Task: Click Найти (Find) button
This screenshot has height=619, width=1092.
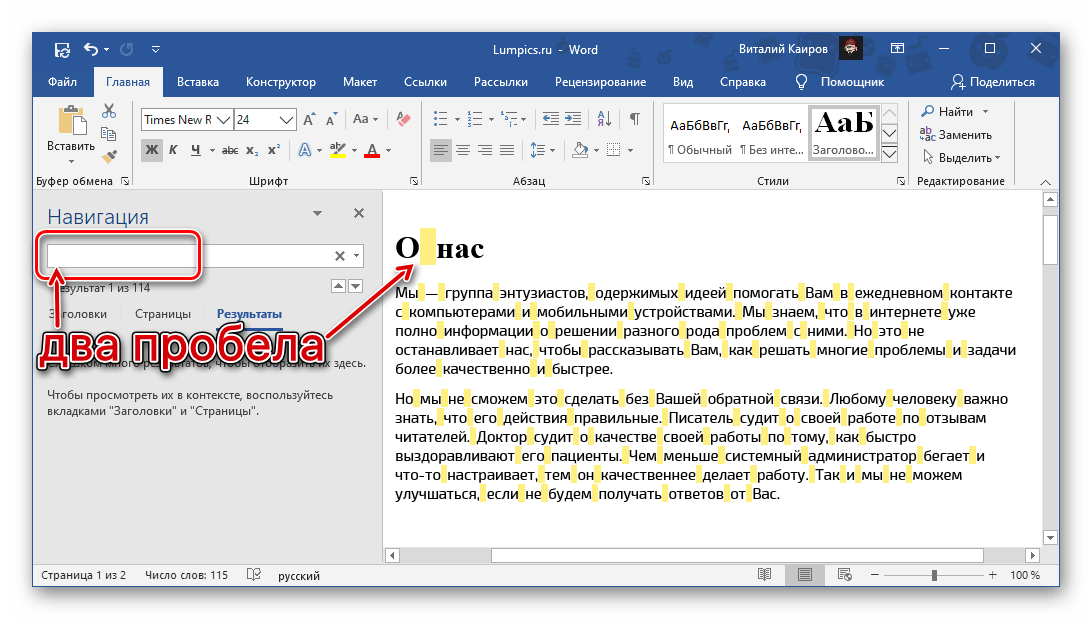Action: 947,111
